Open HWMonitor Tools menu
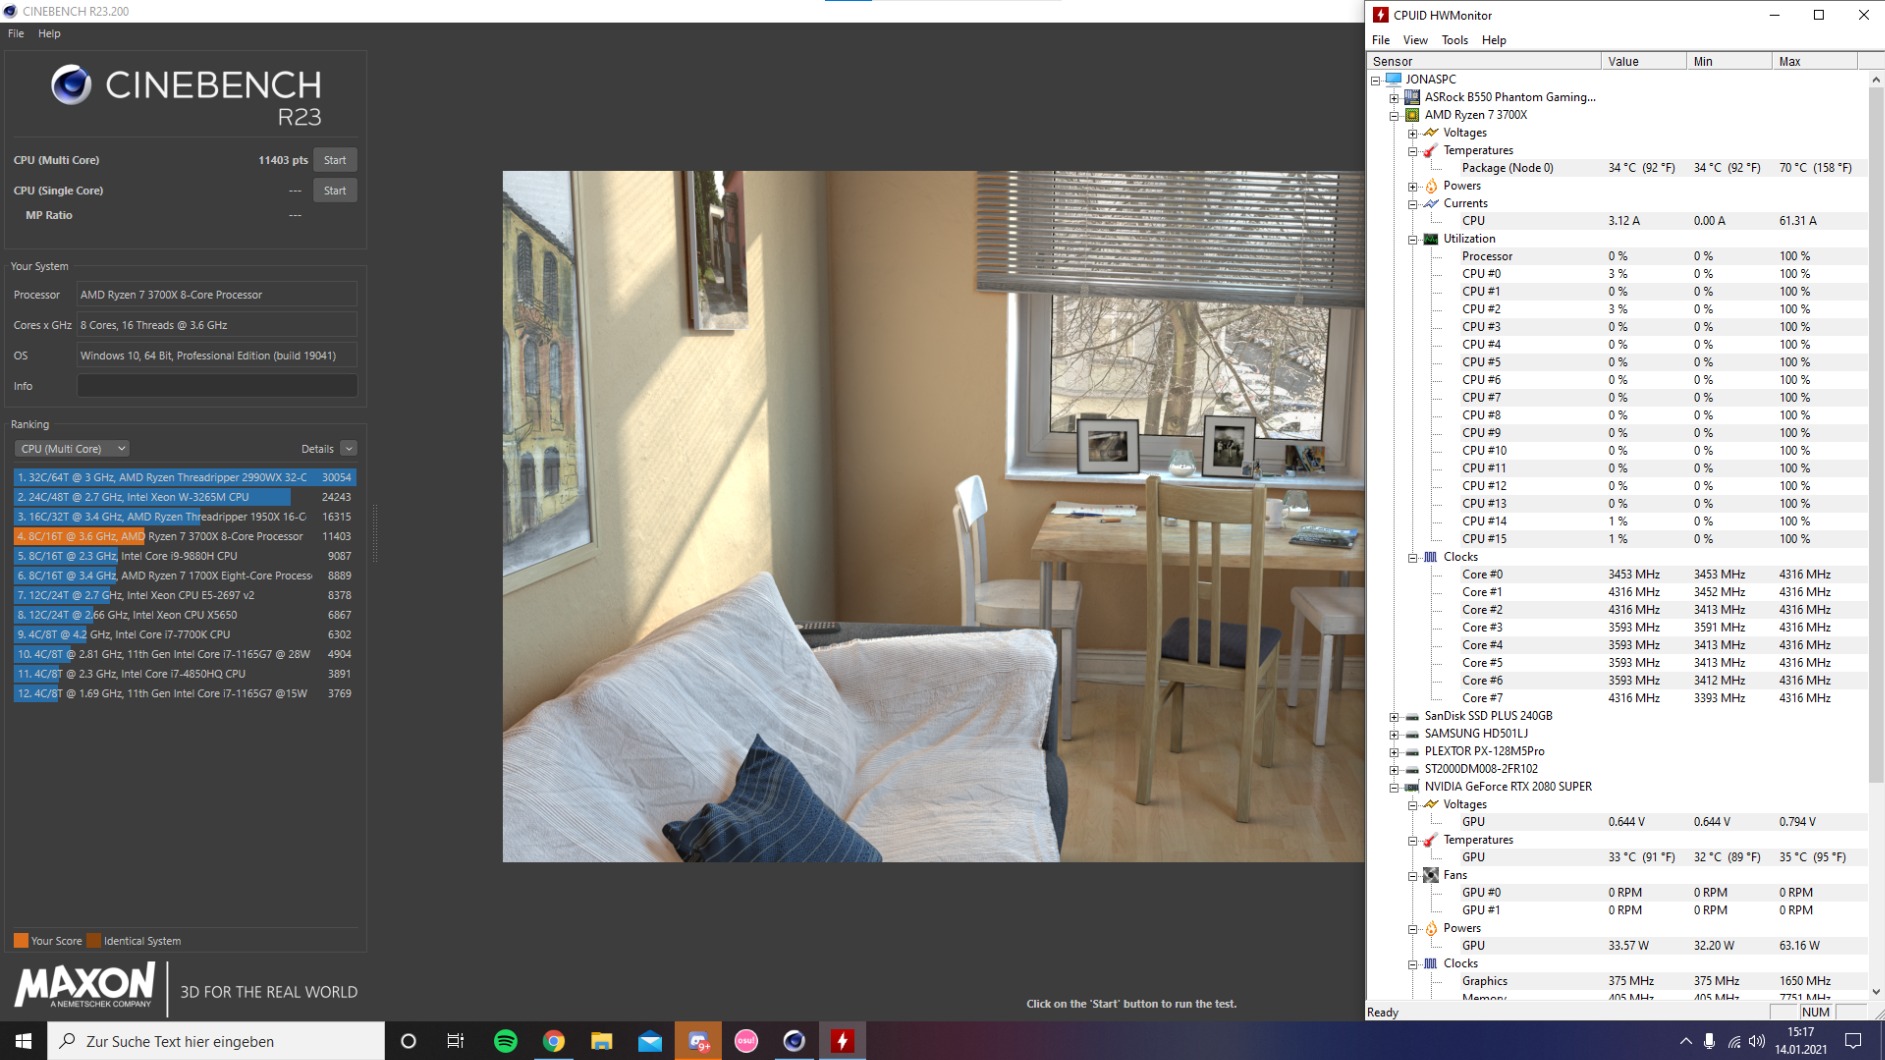1885x1060 pixels. pyautogui.click(x=1454, y=40)
